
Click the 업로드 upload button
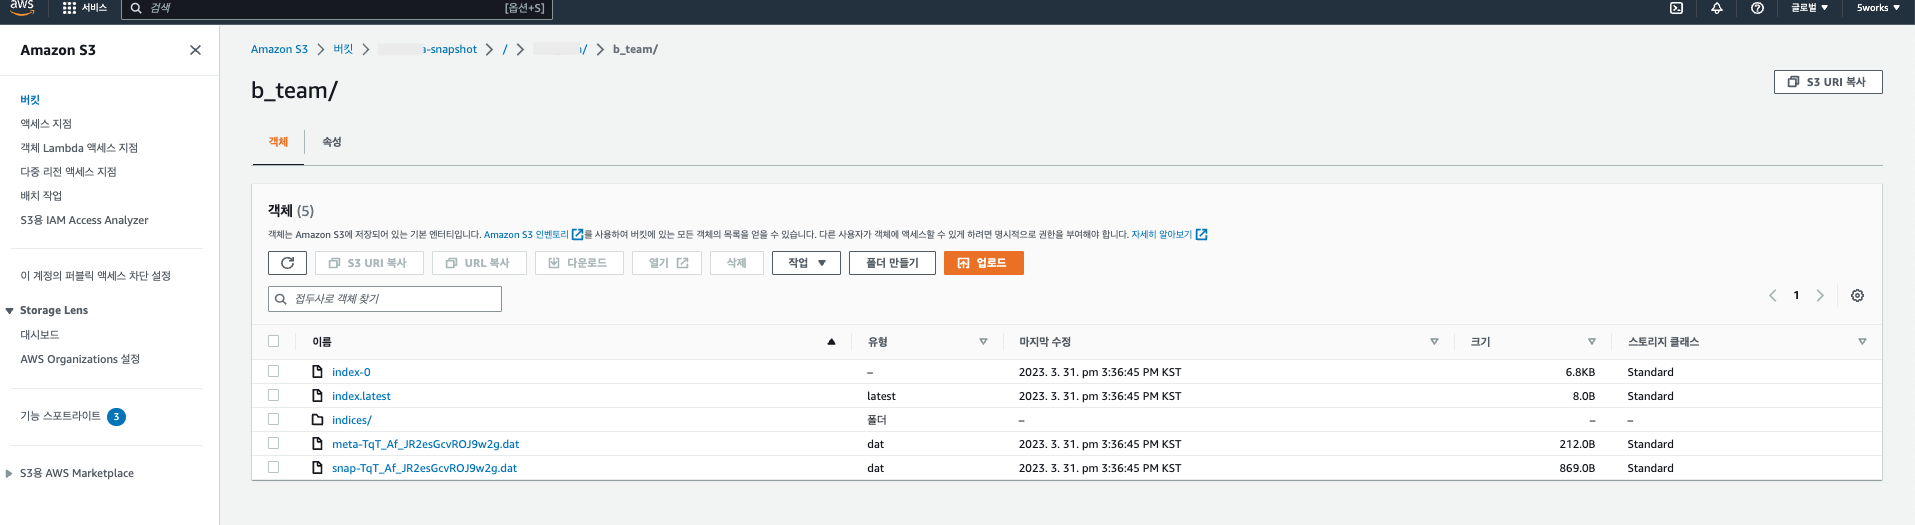(x=983, y=263)
